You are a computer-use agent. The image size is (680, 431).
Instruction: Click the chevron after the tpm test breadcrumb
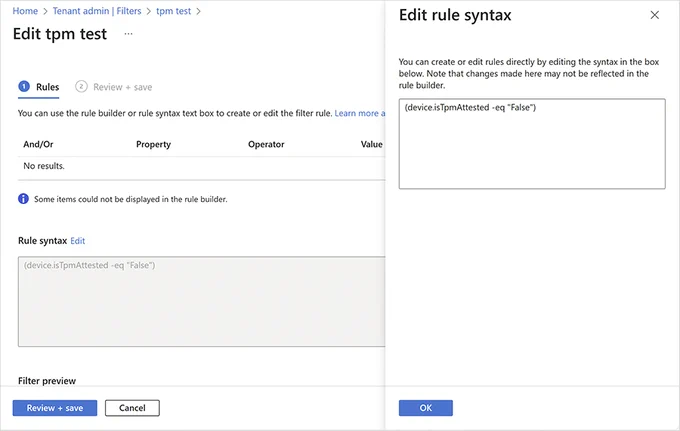coord(199,11)
